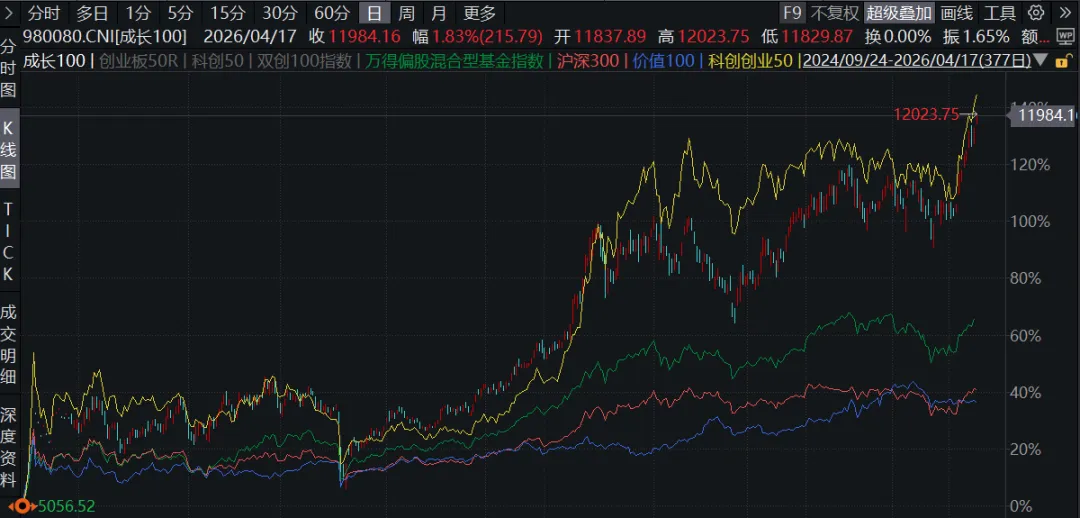Viewport: 1080px width, 518px height.
Task: Open TICK view in left sidebar
Action: pyautogui.click(x=8, y=242)
